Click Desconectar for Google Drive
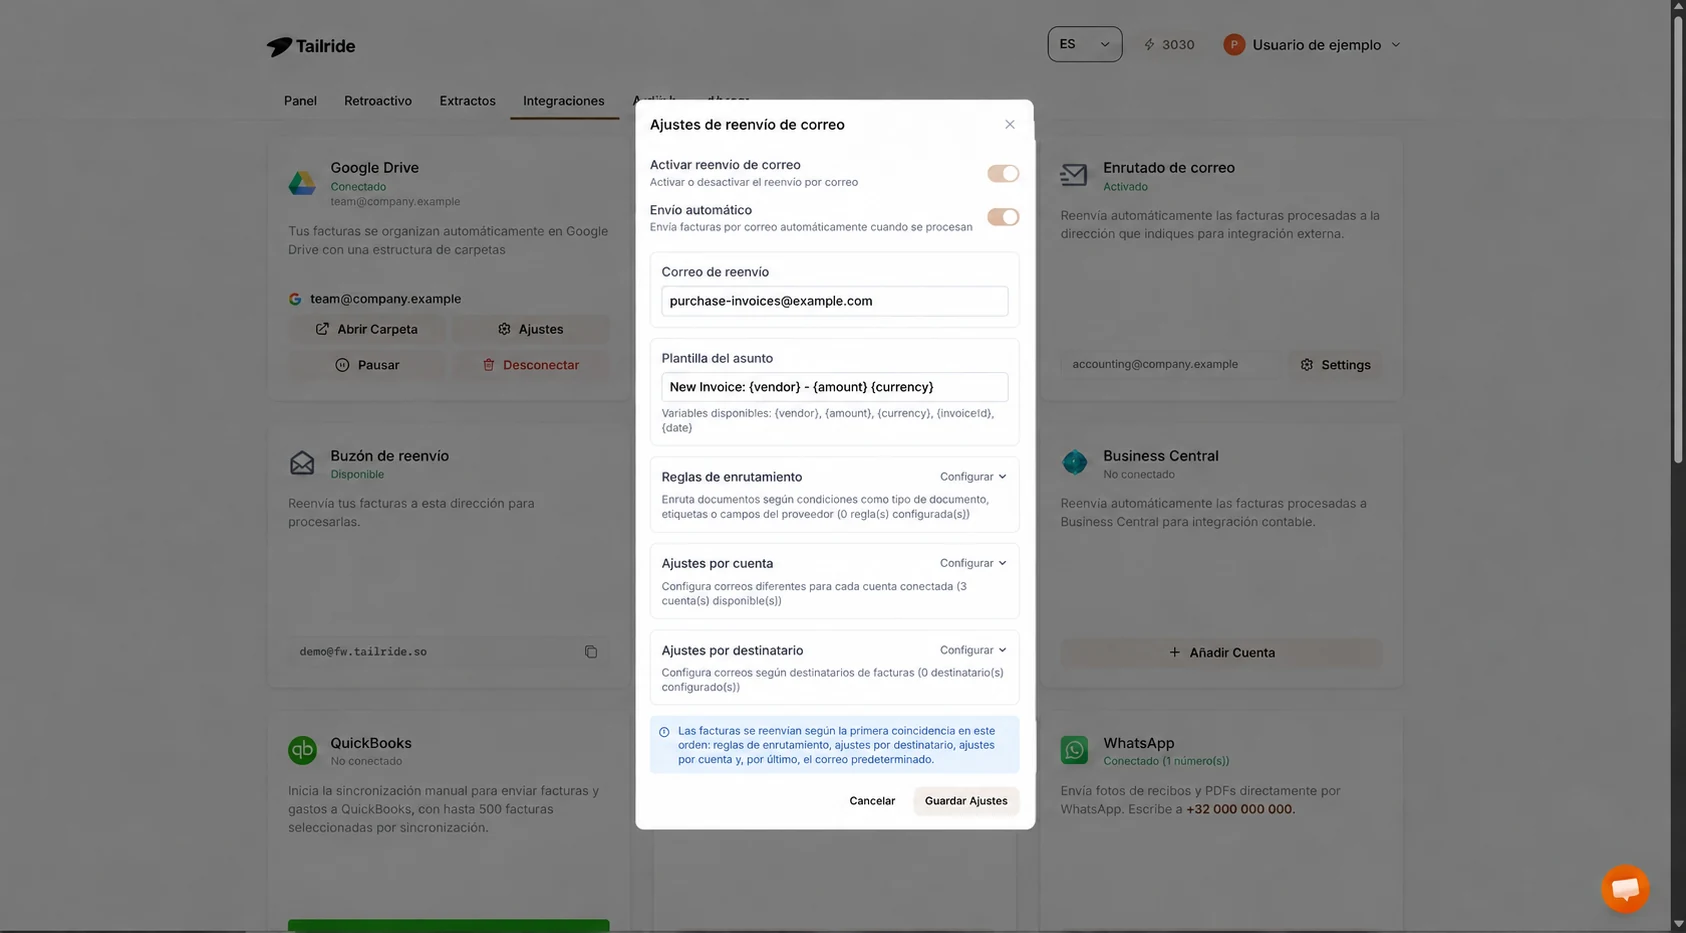This screenshot has height=933, width=1686. click(531, 365)
